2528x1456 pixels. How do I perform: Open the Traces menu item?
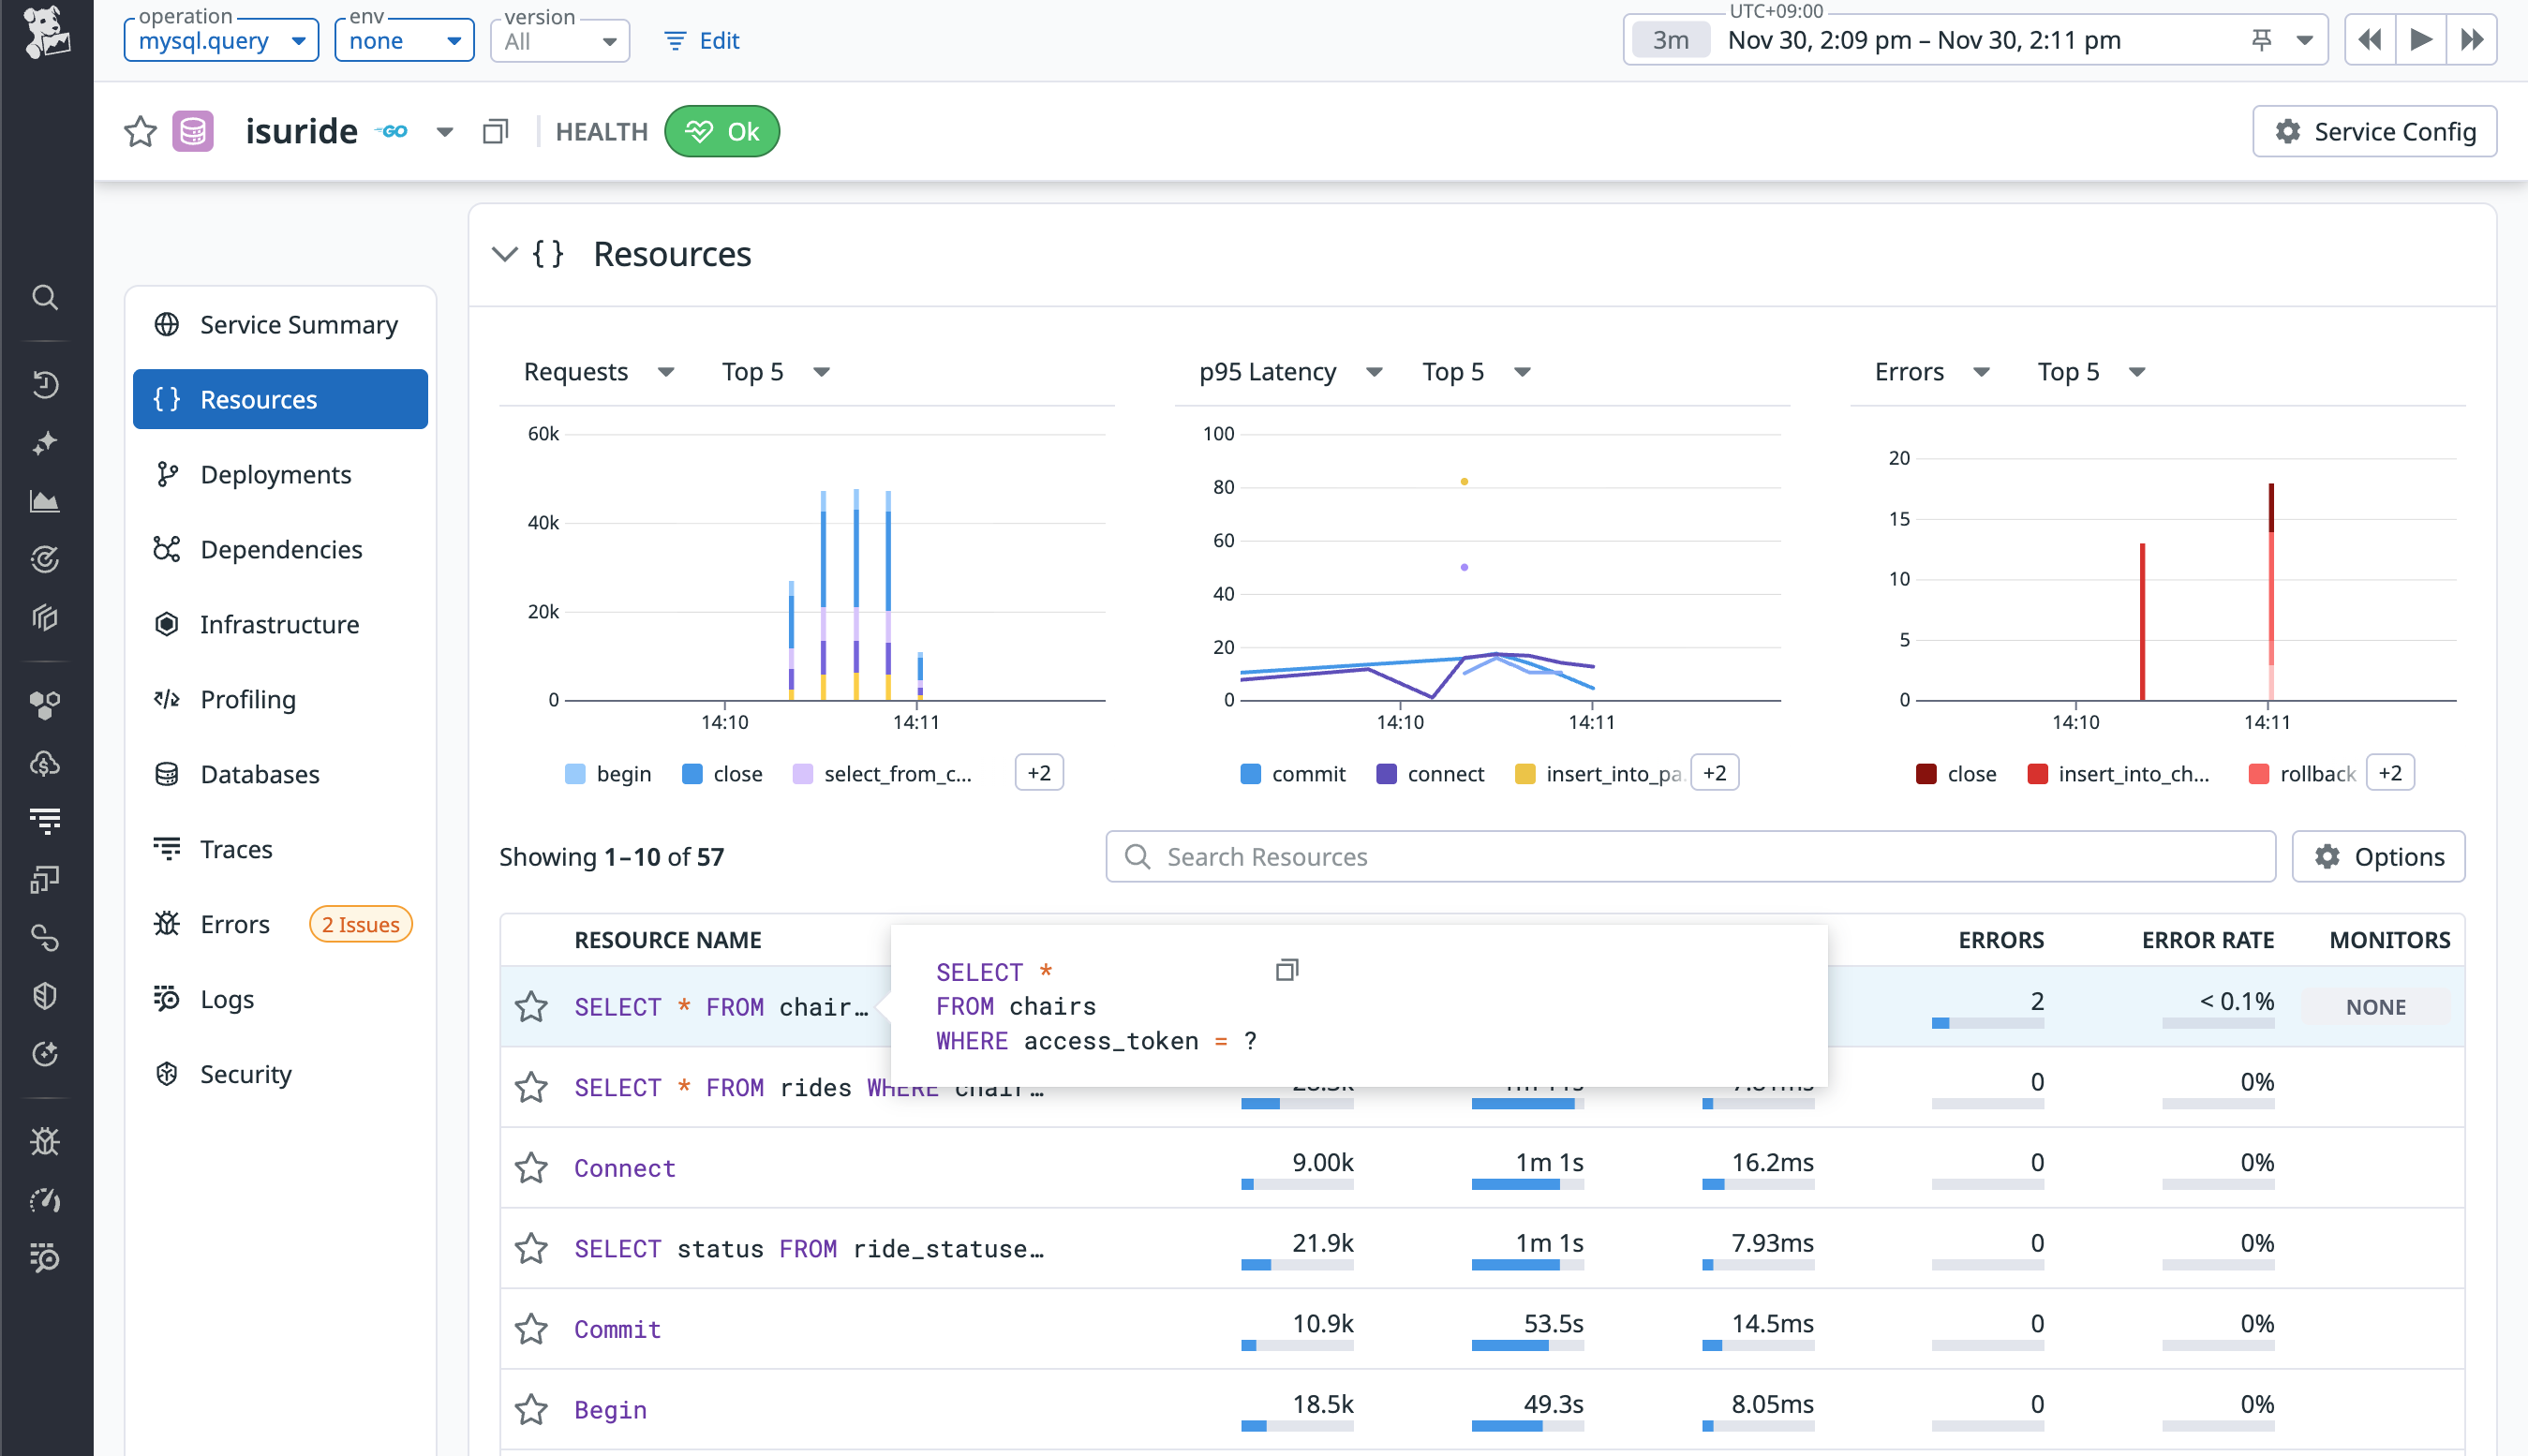(x=236, y=849)
